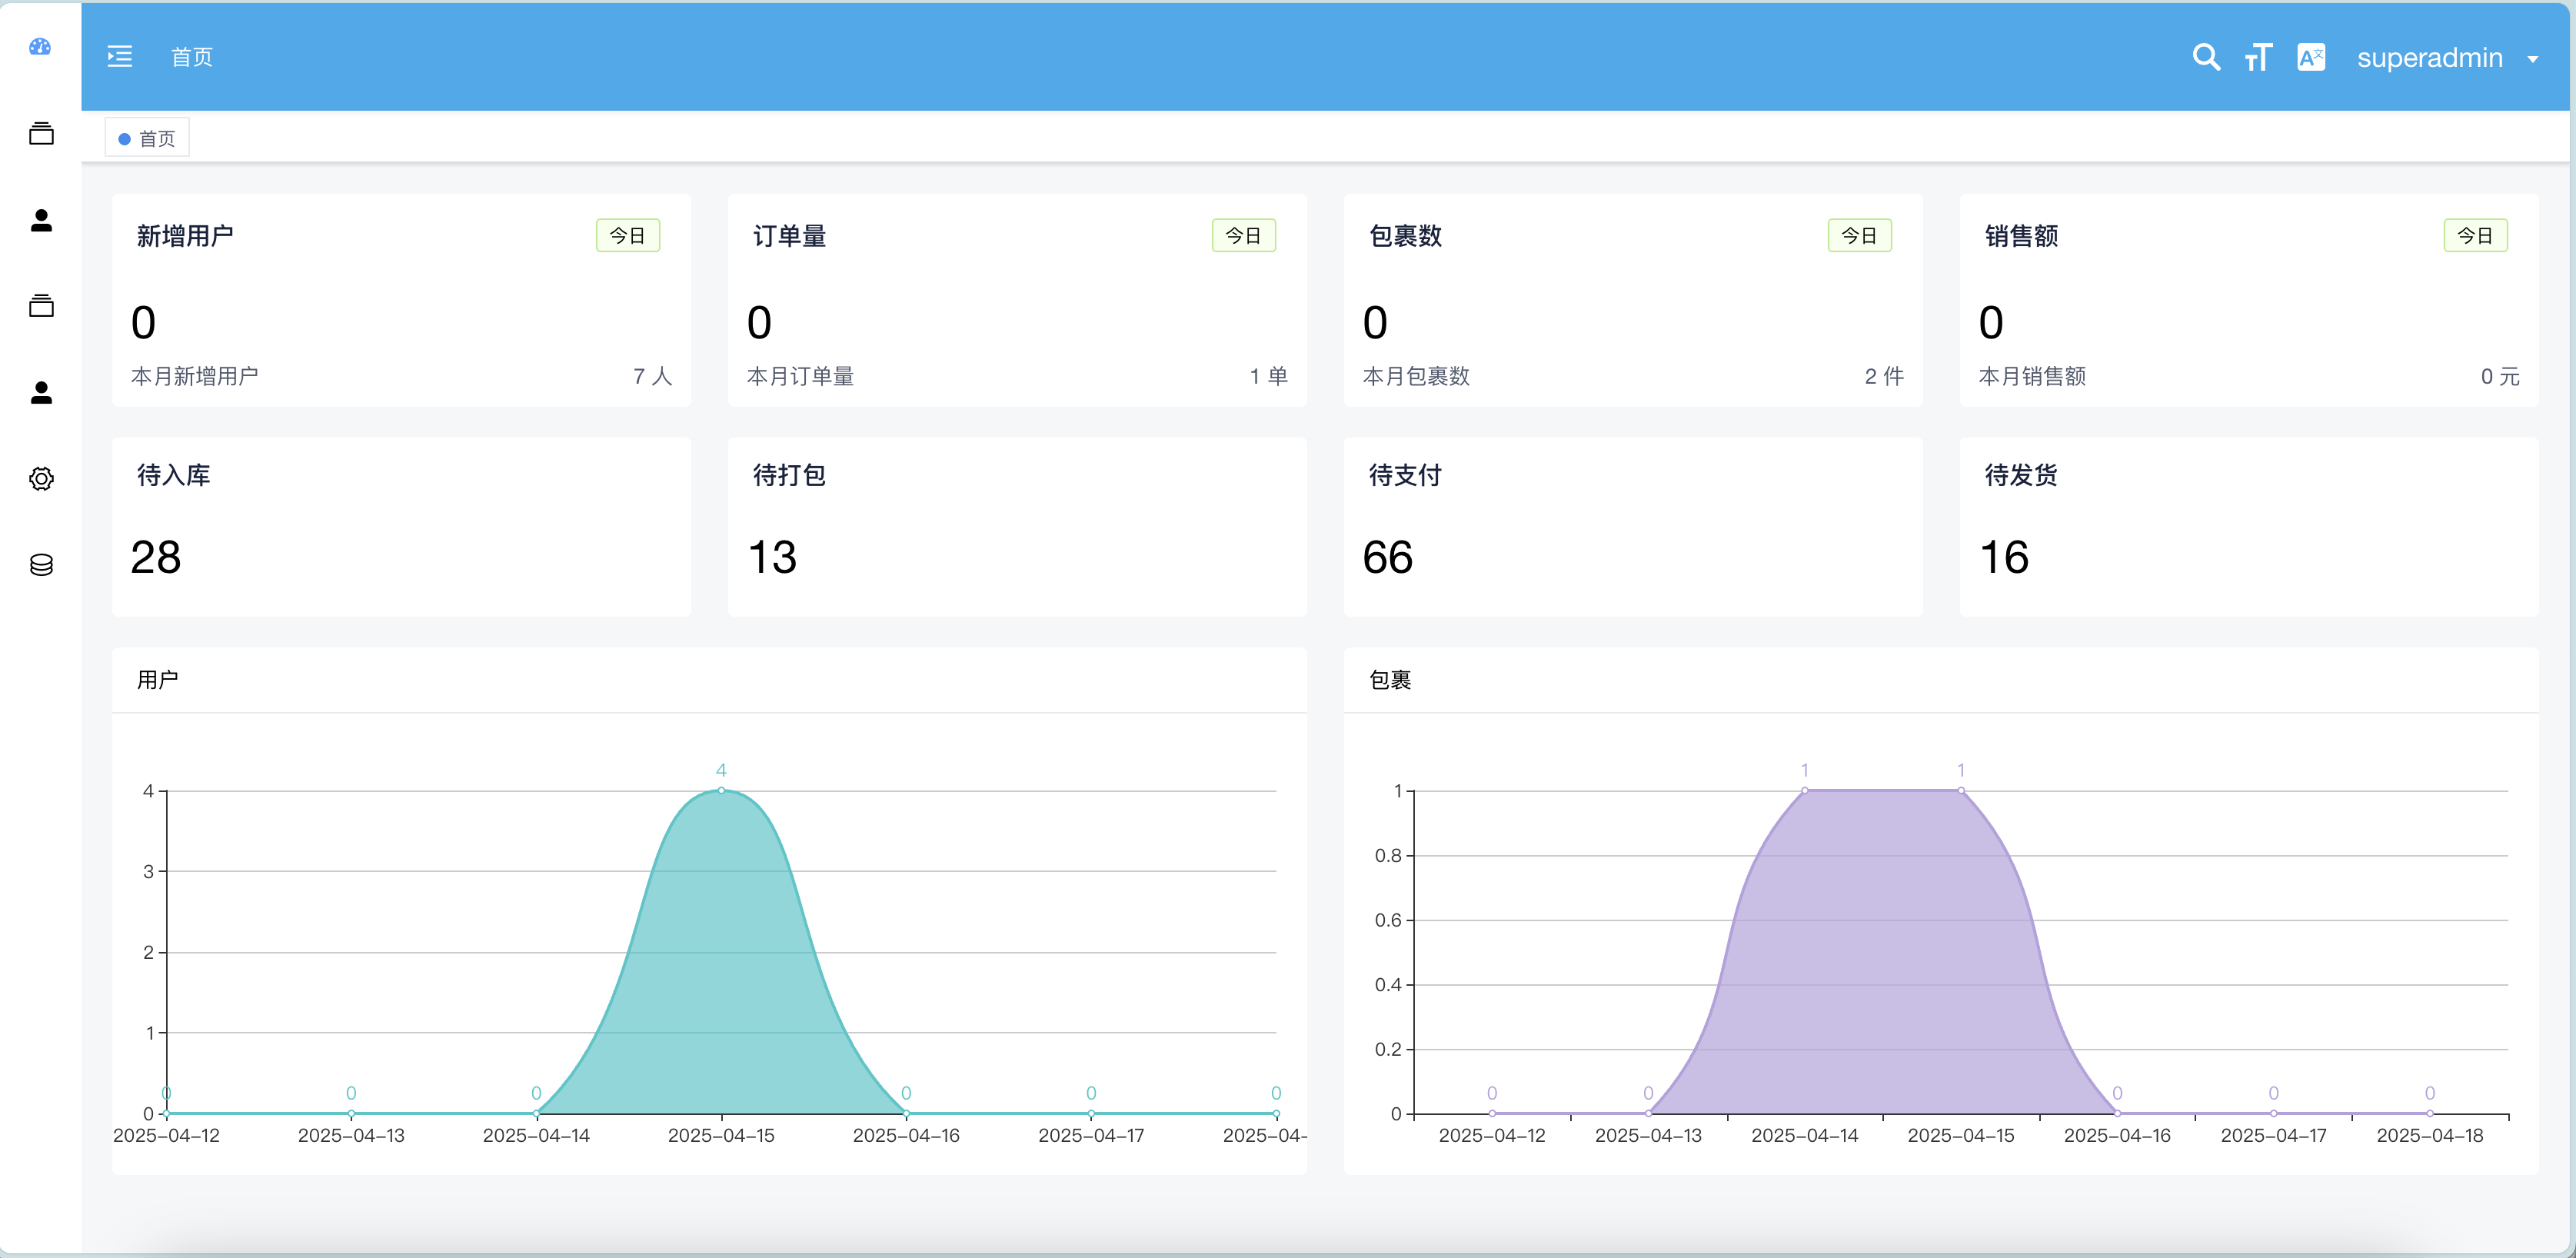Open the database stack icon in sidebar
Viewport: 2576px width, 1258px height.
coord(41,565)
